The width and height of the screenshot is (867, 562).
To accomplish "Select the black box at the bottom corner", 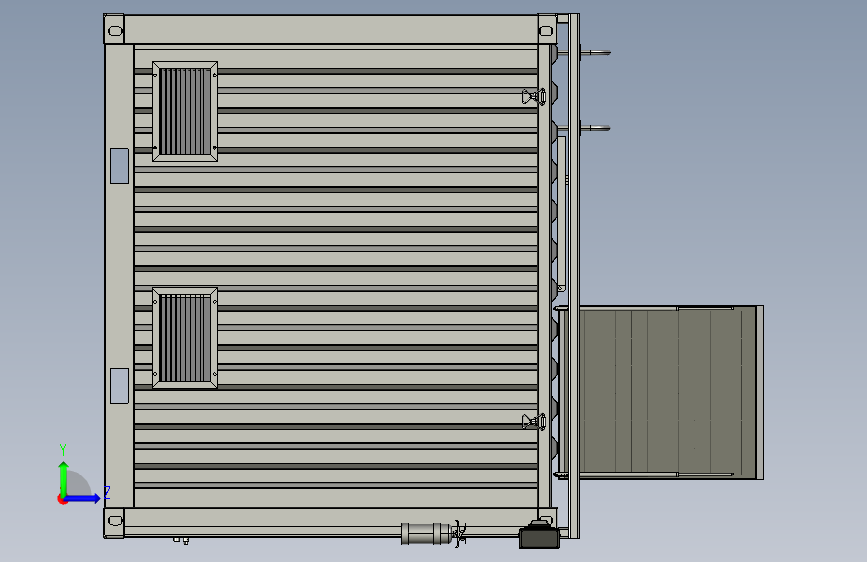I will tap(539, 535).
